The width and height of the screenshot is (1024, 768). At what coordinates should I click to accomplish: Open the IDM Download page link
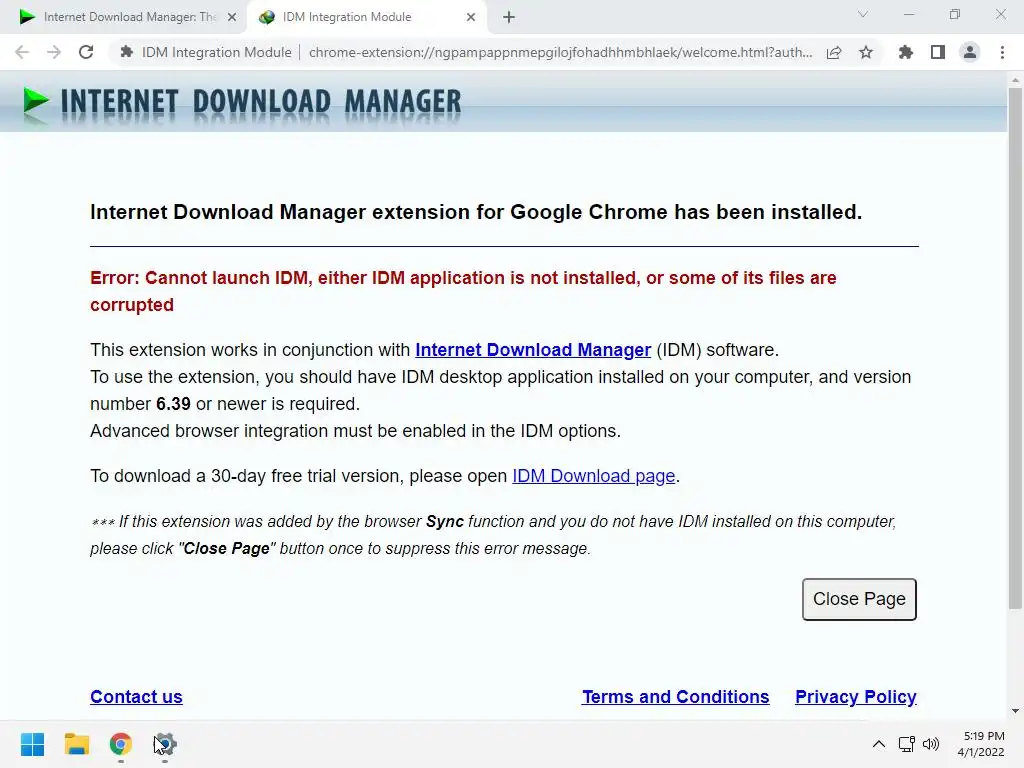pos(594,476)
